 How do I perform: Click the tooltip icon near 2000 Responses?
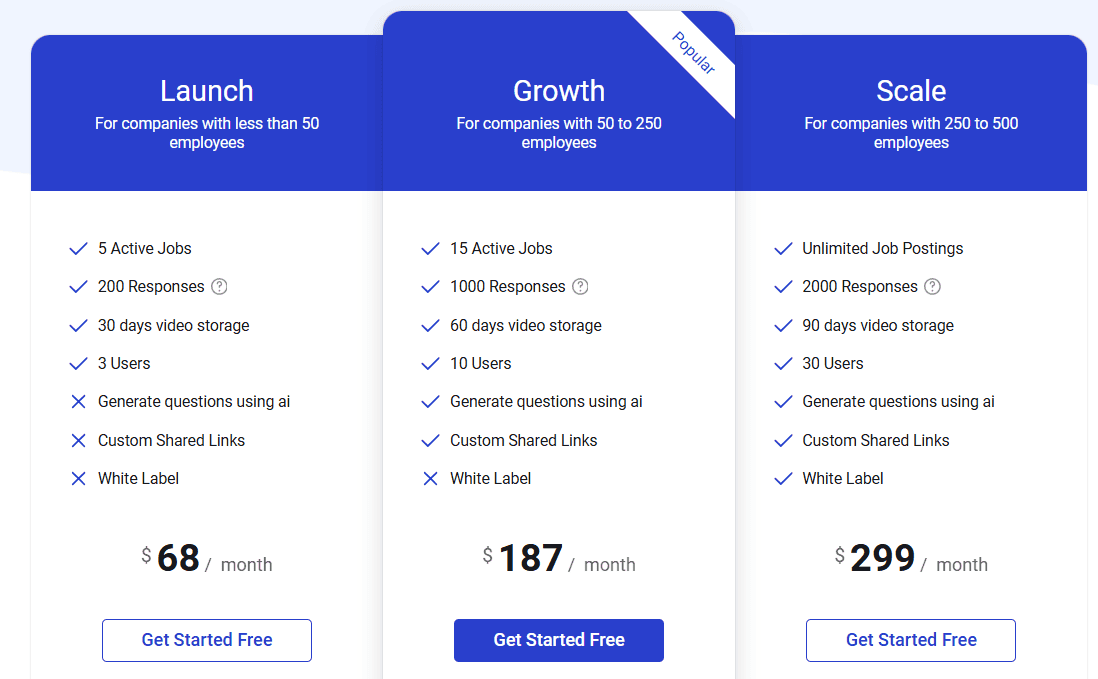[932, 287]
